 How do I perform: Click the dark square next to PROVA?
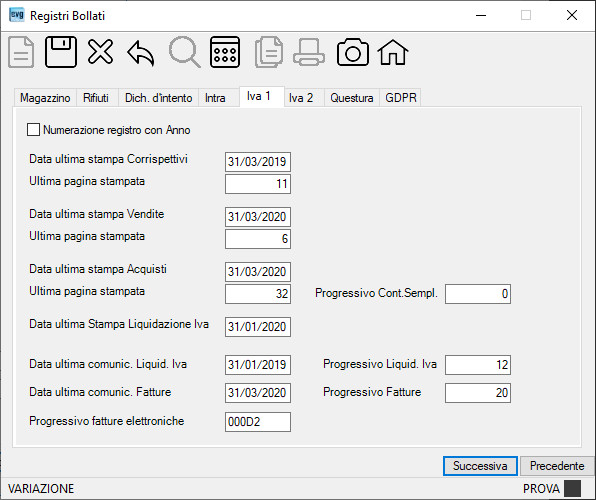tap(572, 488)
